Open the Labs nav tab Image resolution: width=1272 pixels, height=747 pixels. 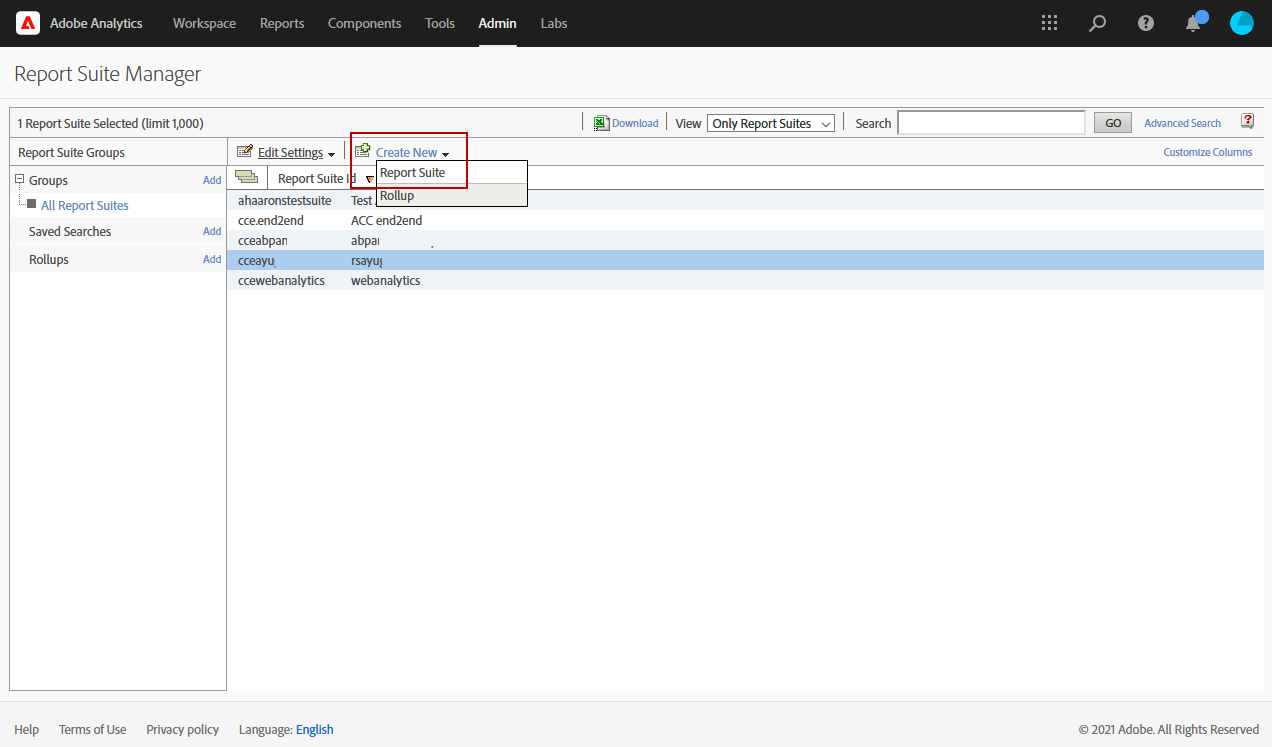coord(554,23)
